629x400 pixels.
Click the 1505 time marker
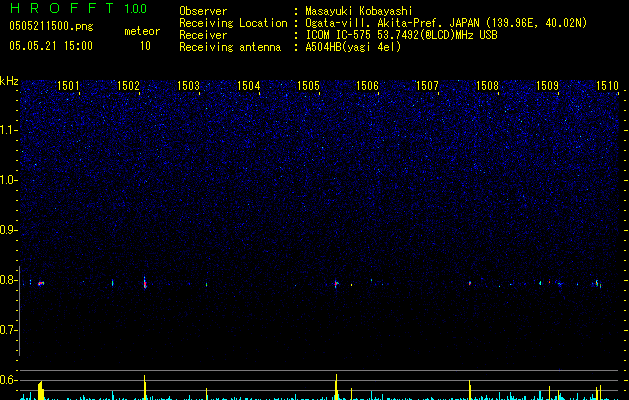(x=308, y=85)
